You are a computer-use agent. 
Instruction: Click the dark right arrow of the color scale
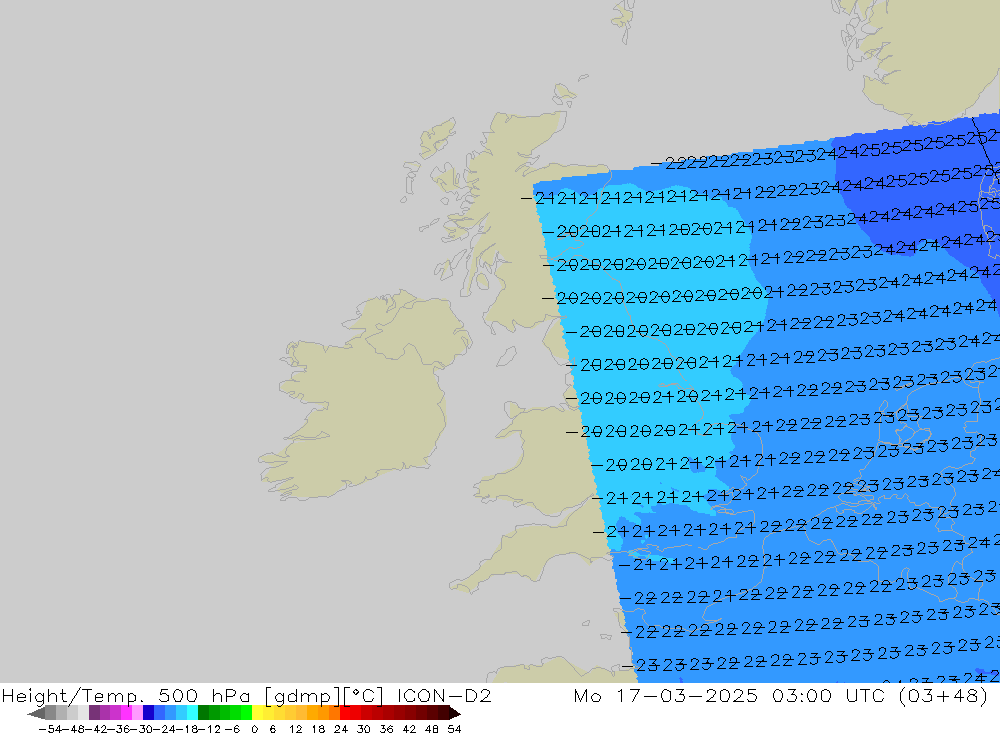pyautogui.click(x=455, y=713)
